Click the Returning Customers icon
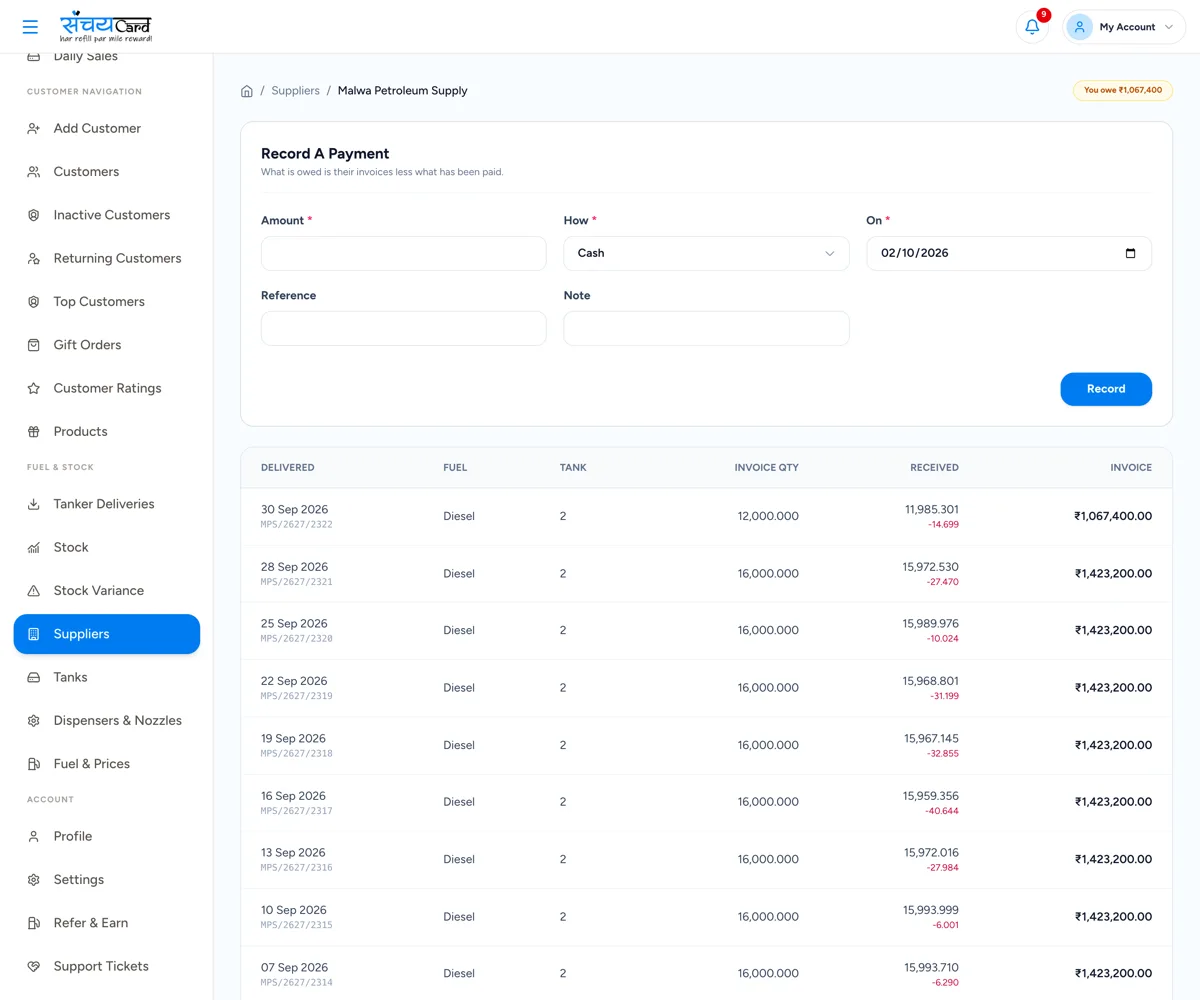Screen dimensions: 1200x1000 33,258
